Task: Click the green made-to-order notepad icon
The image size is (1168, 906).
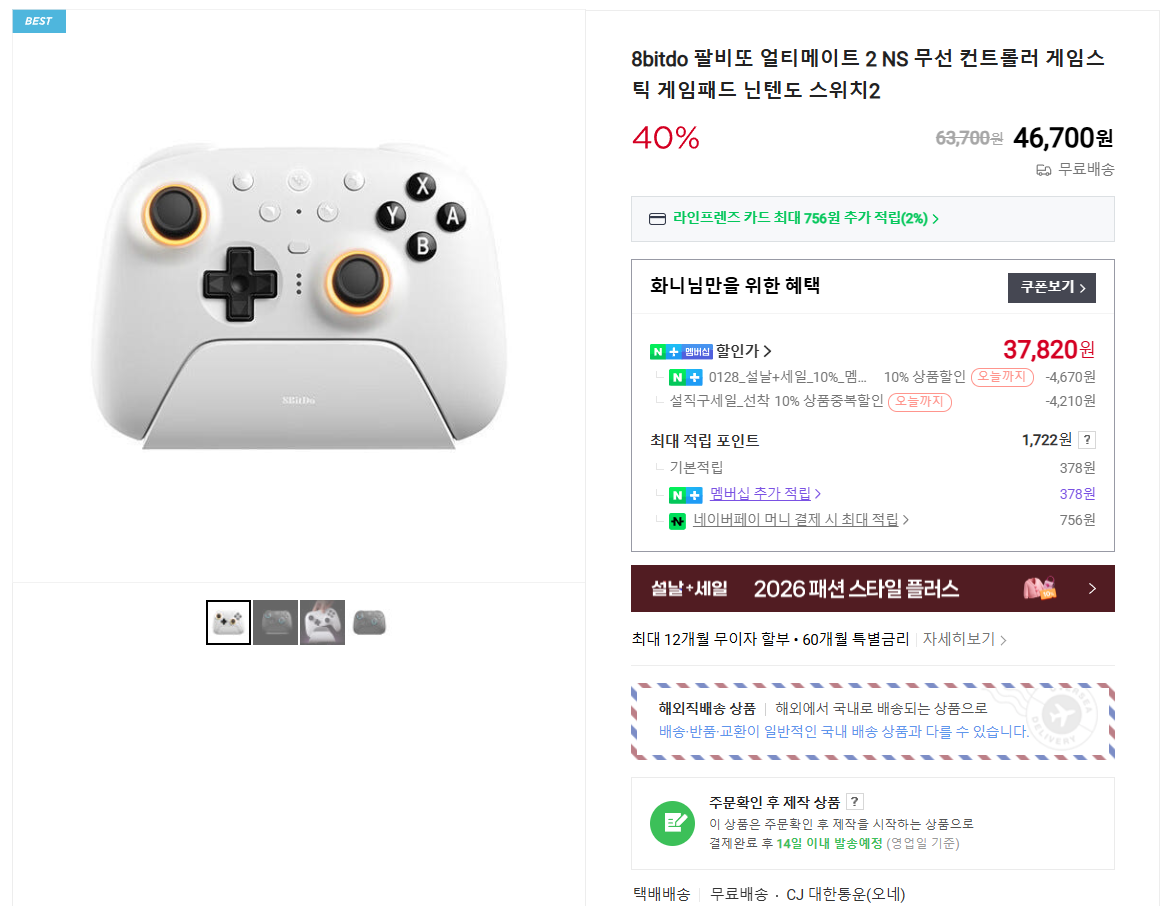Action: pos(672,823)
